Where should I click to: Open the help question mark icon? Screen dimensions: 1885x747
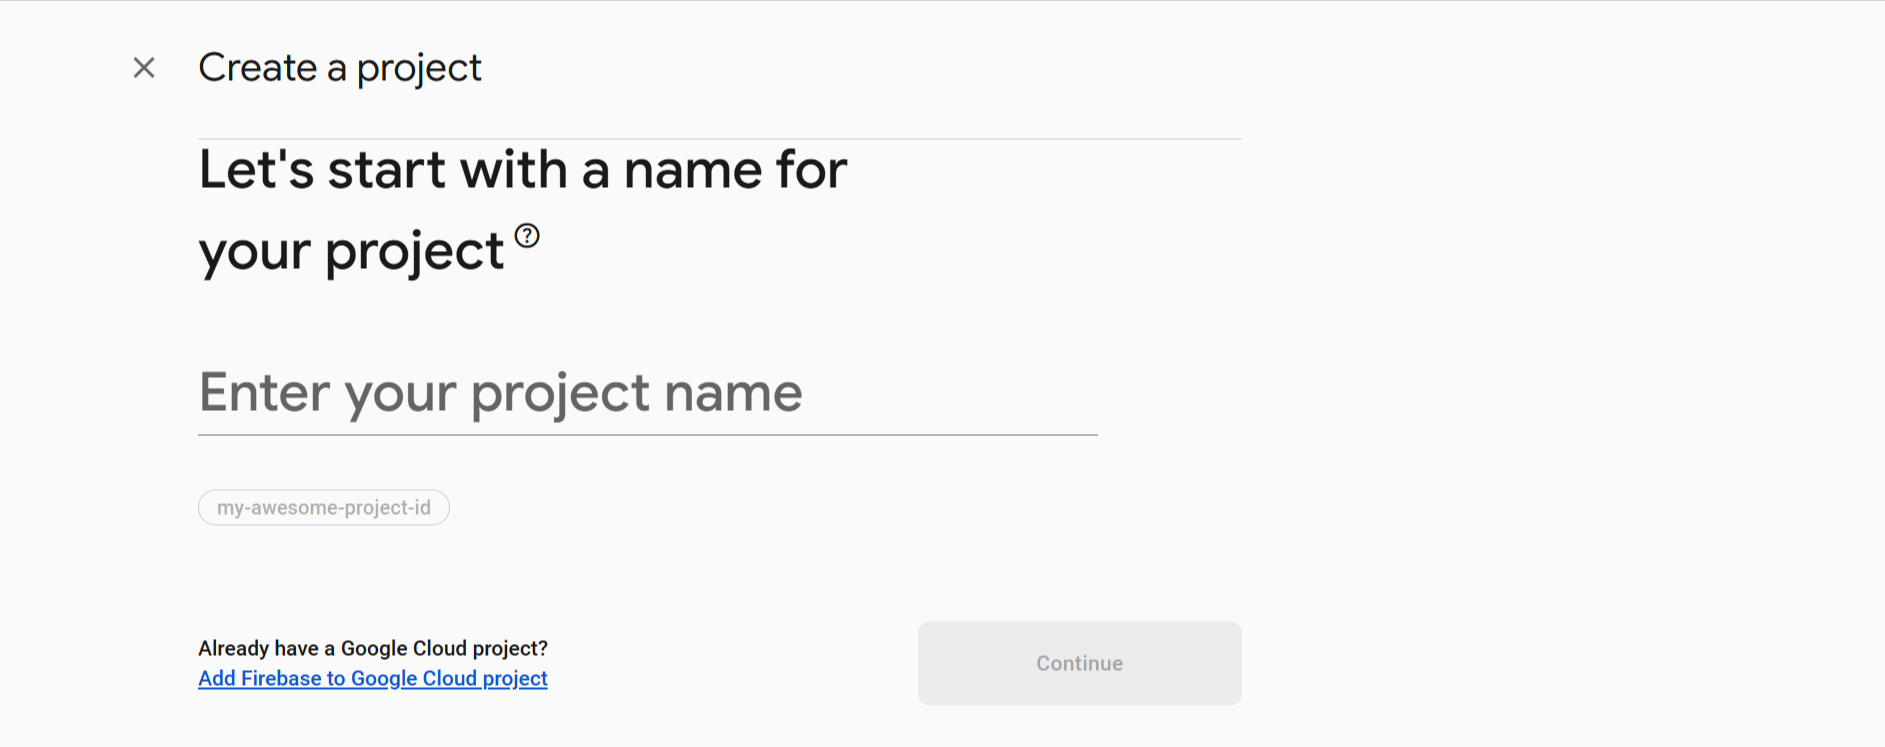tap(527, 236)
